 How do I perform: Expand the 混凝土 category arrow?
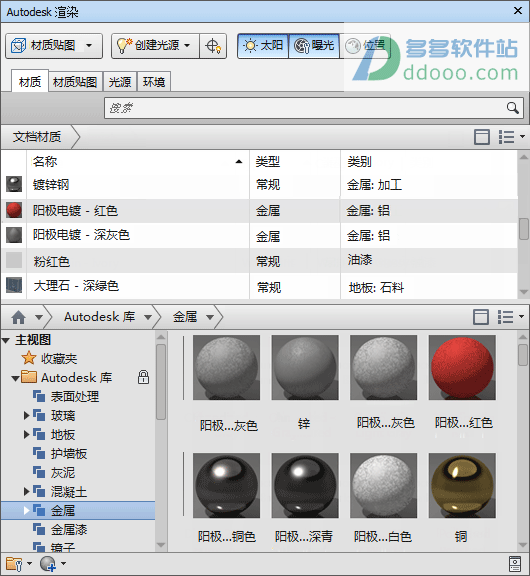coord(26,492)
